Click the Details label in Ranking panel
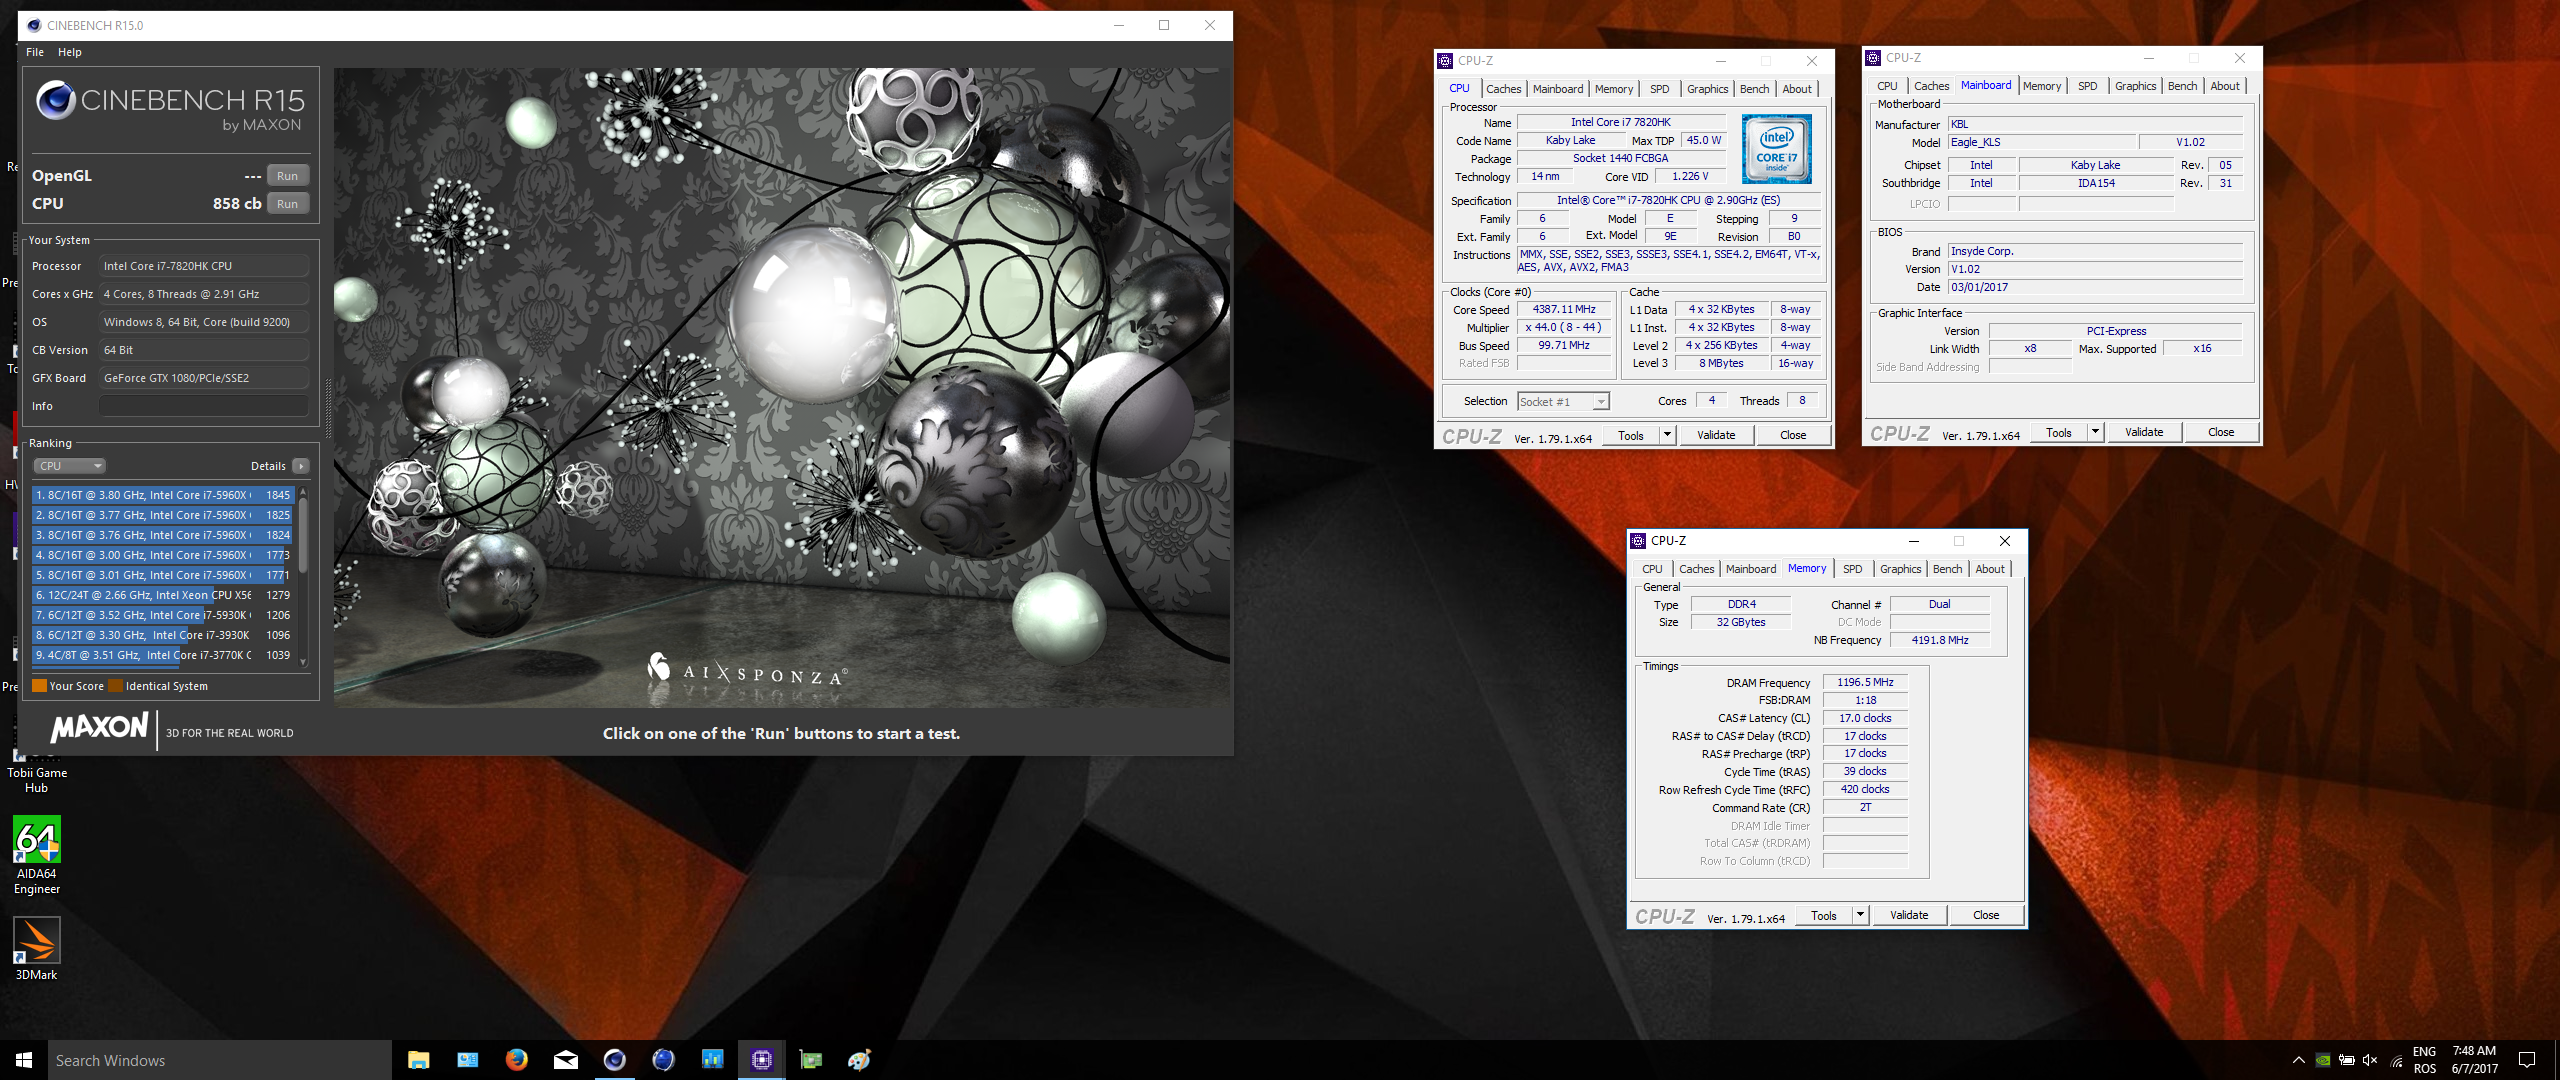The width and height of the screenshot is (2560, 1080). 268,466
